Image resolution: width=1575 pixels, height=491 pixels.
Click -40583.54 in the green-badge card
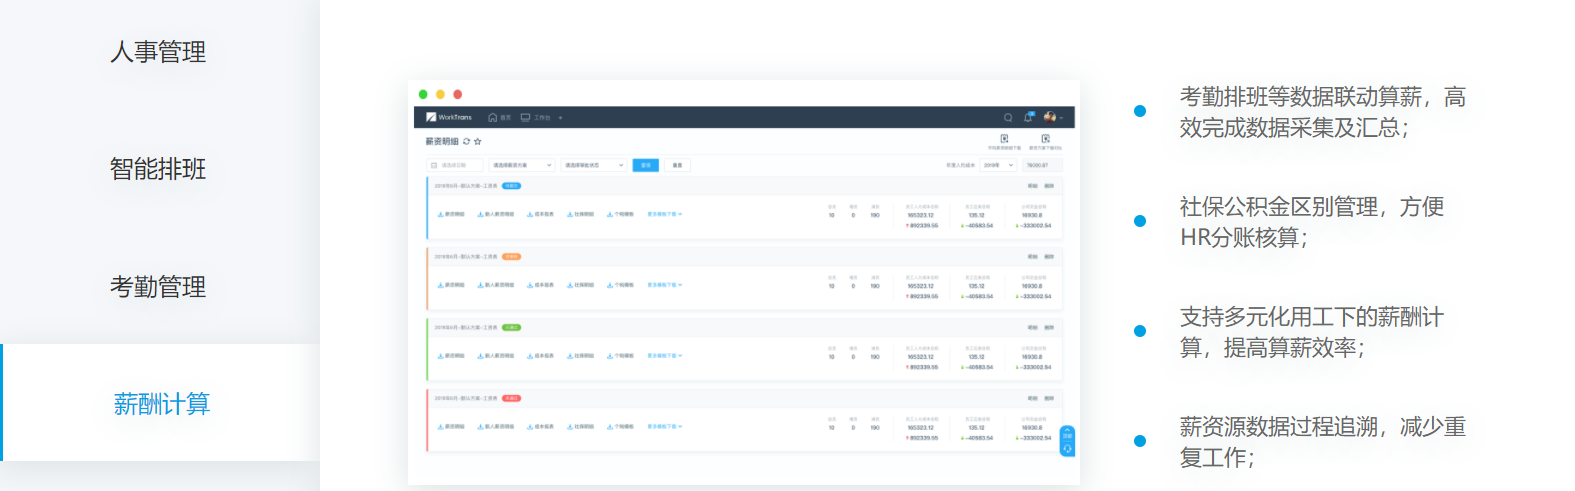(977, 367)
